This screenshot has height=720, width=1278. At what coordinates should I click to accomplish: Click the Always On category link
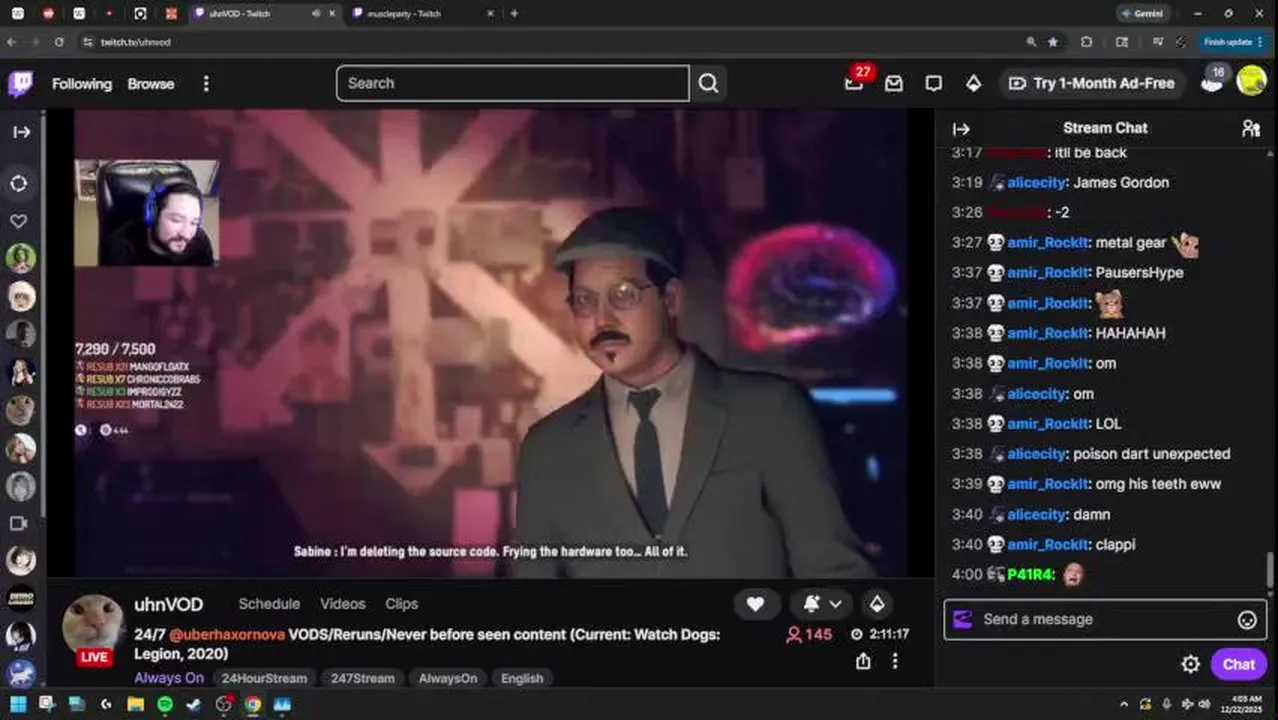(x=169, y=678)
